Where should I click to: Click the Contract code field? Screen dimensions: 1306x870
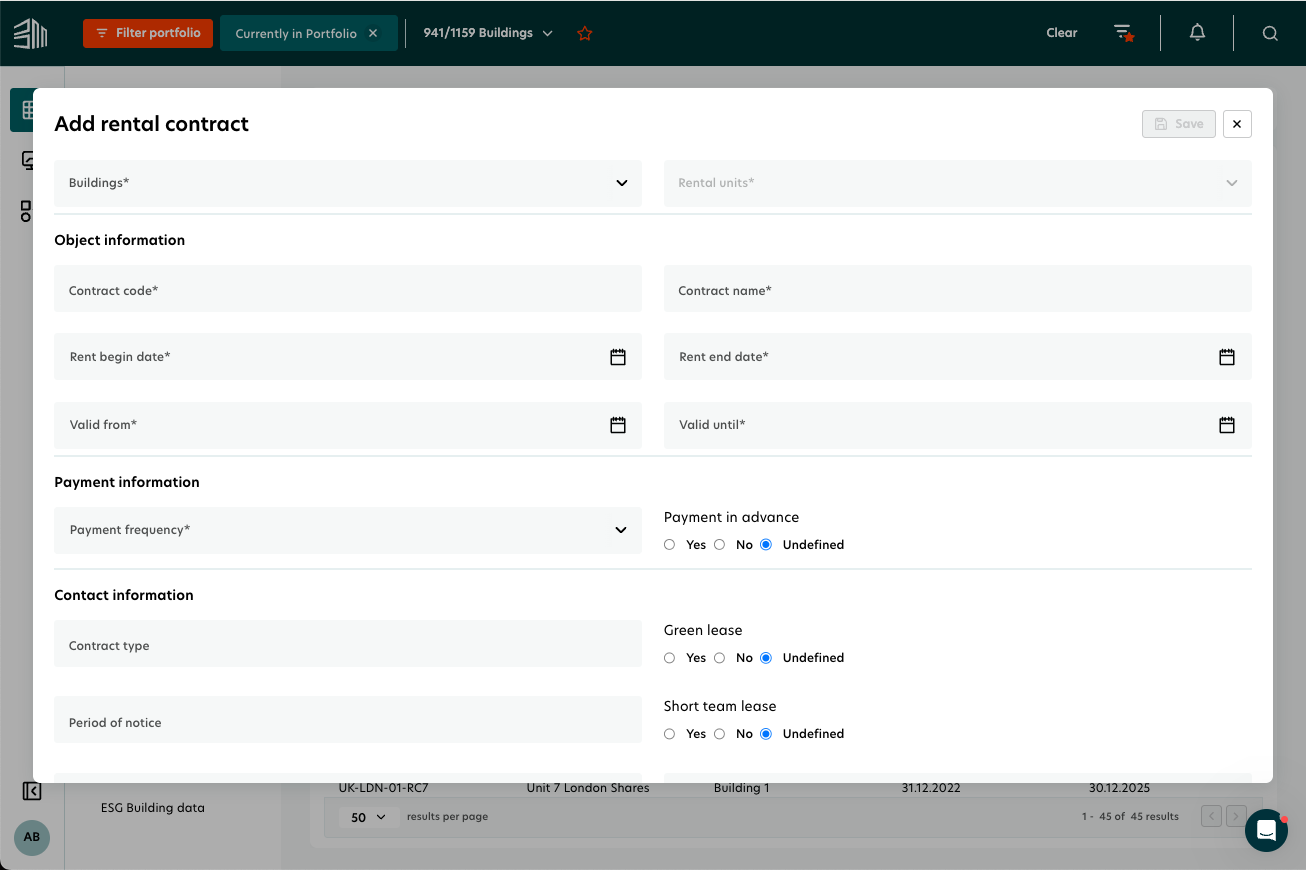pyautogui.click(x=348, y=289)
